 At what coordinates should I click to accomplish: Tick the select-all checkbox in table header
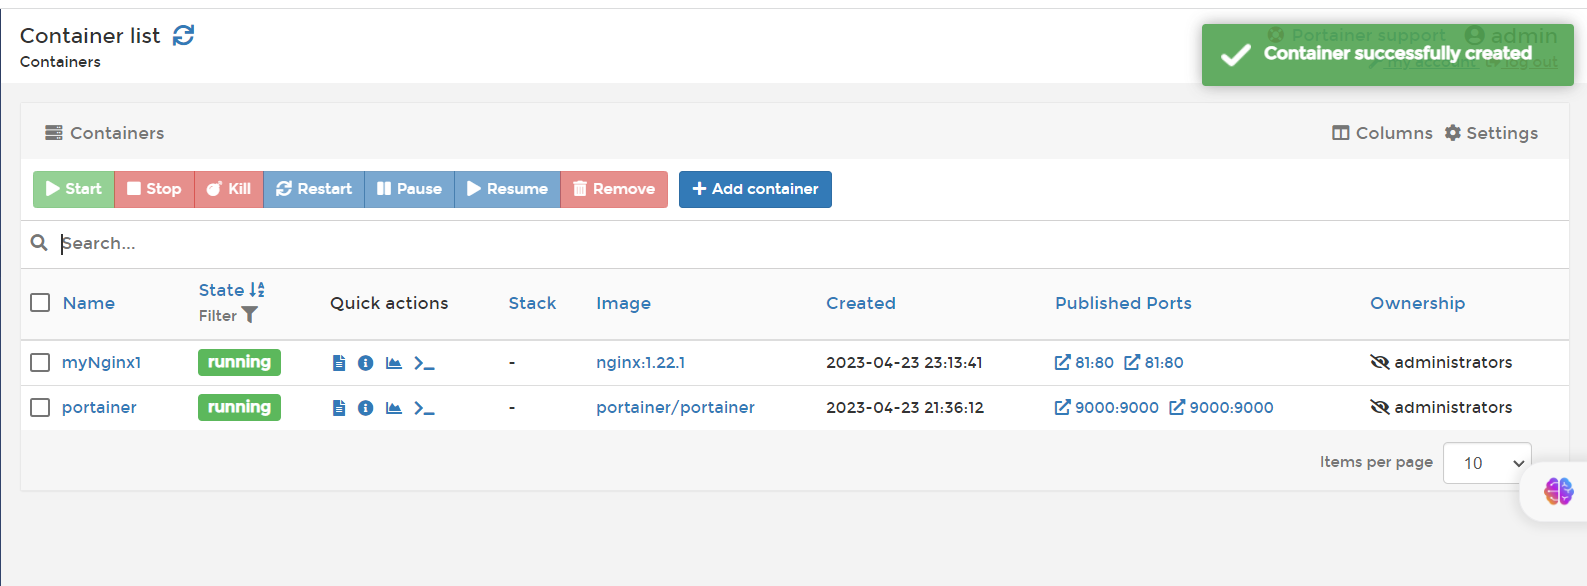point(40,303)
